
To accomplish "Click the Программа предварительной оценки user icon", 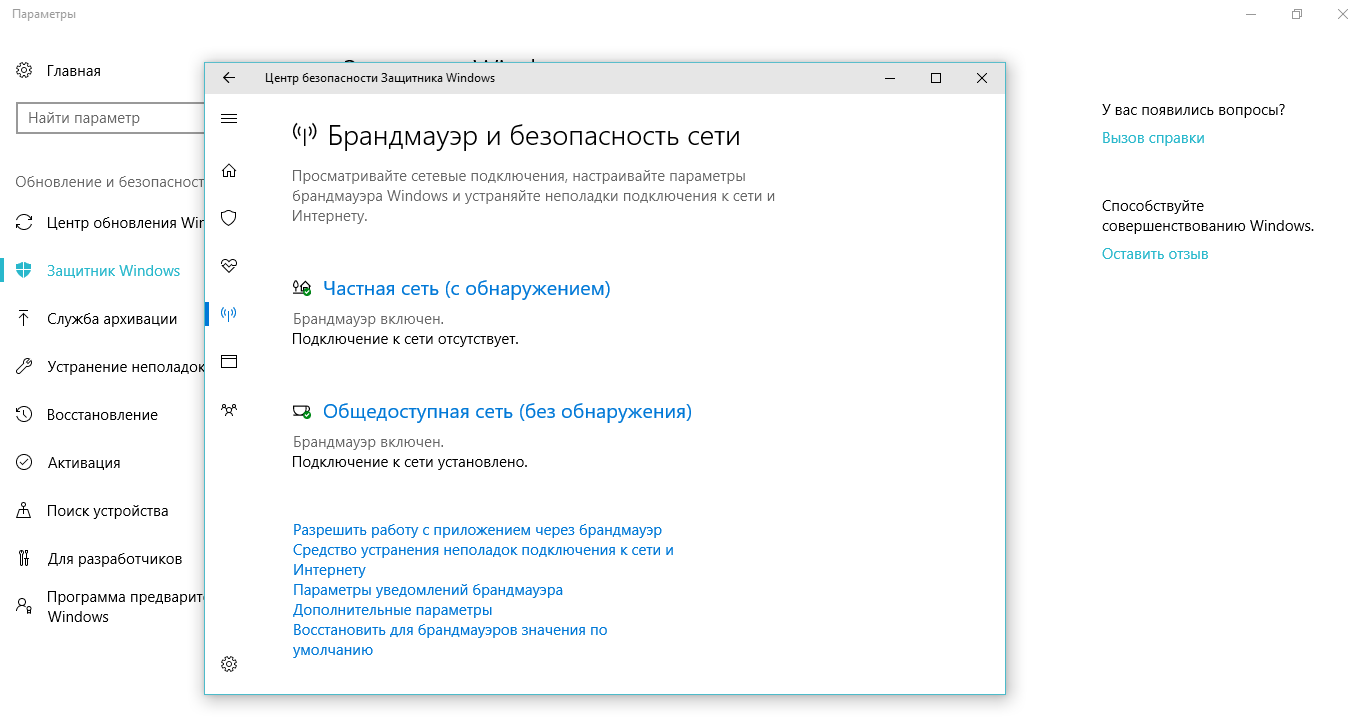I will pos(24,606).
